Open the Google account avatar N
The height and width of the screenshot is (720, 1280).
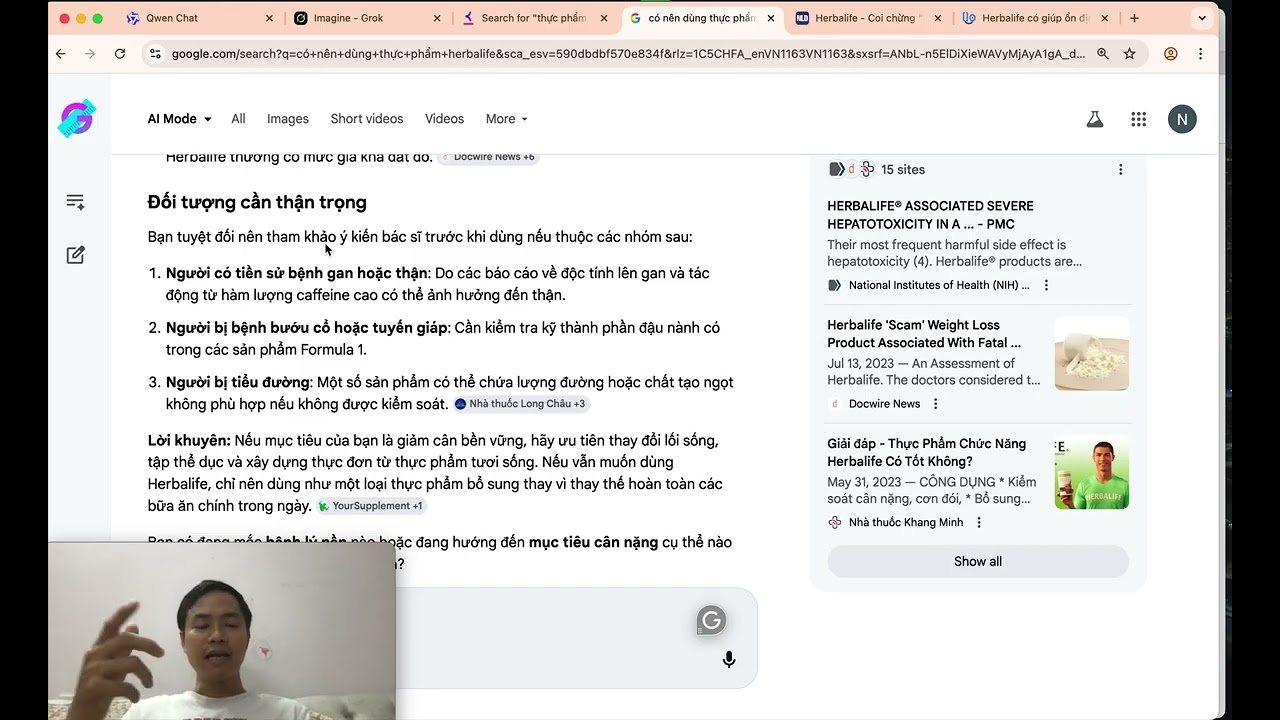coord(1182,119)
